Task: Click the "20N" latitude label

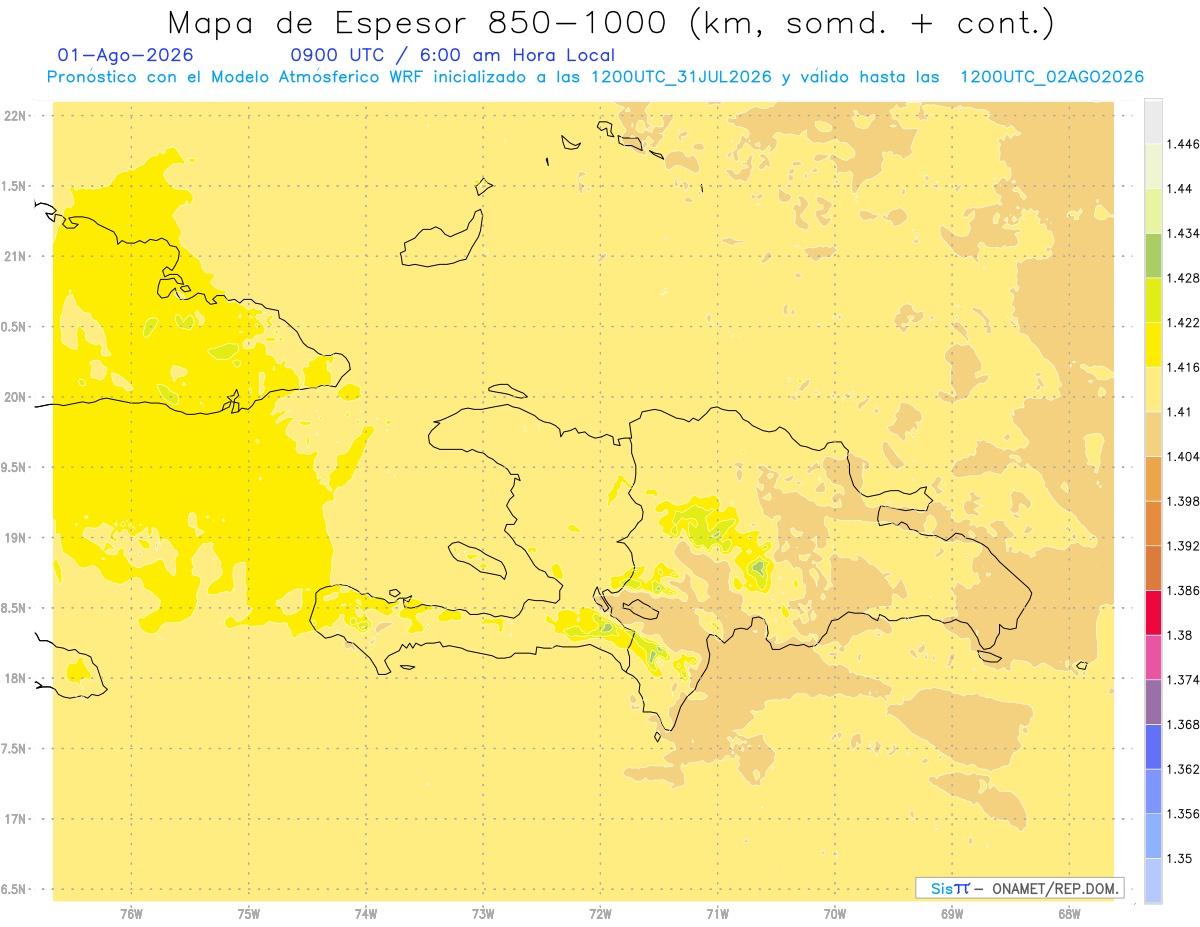Action: (x=14, y=397)
